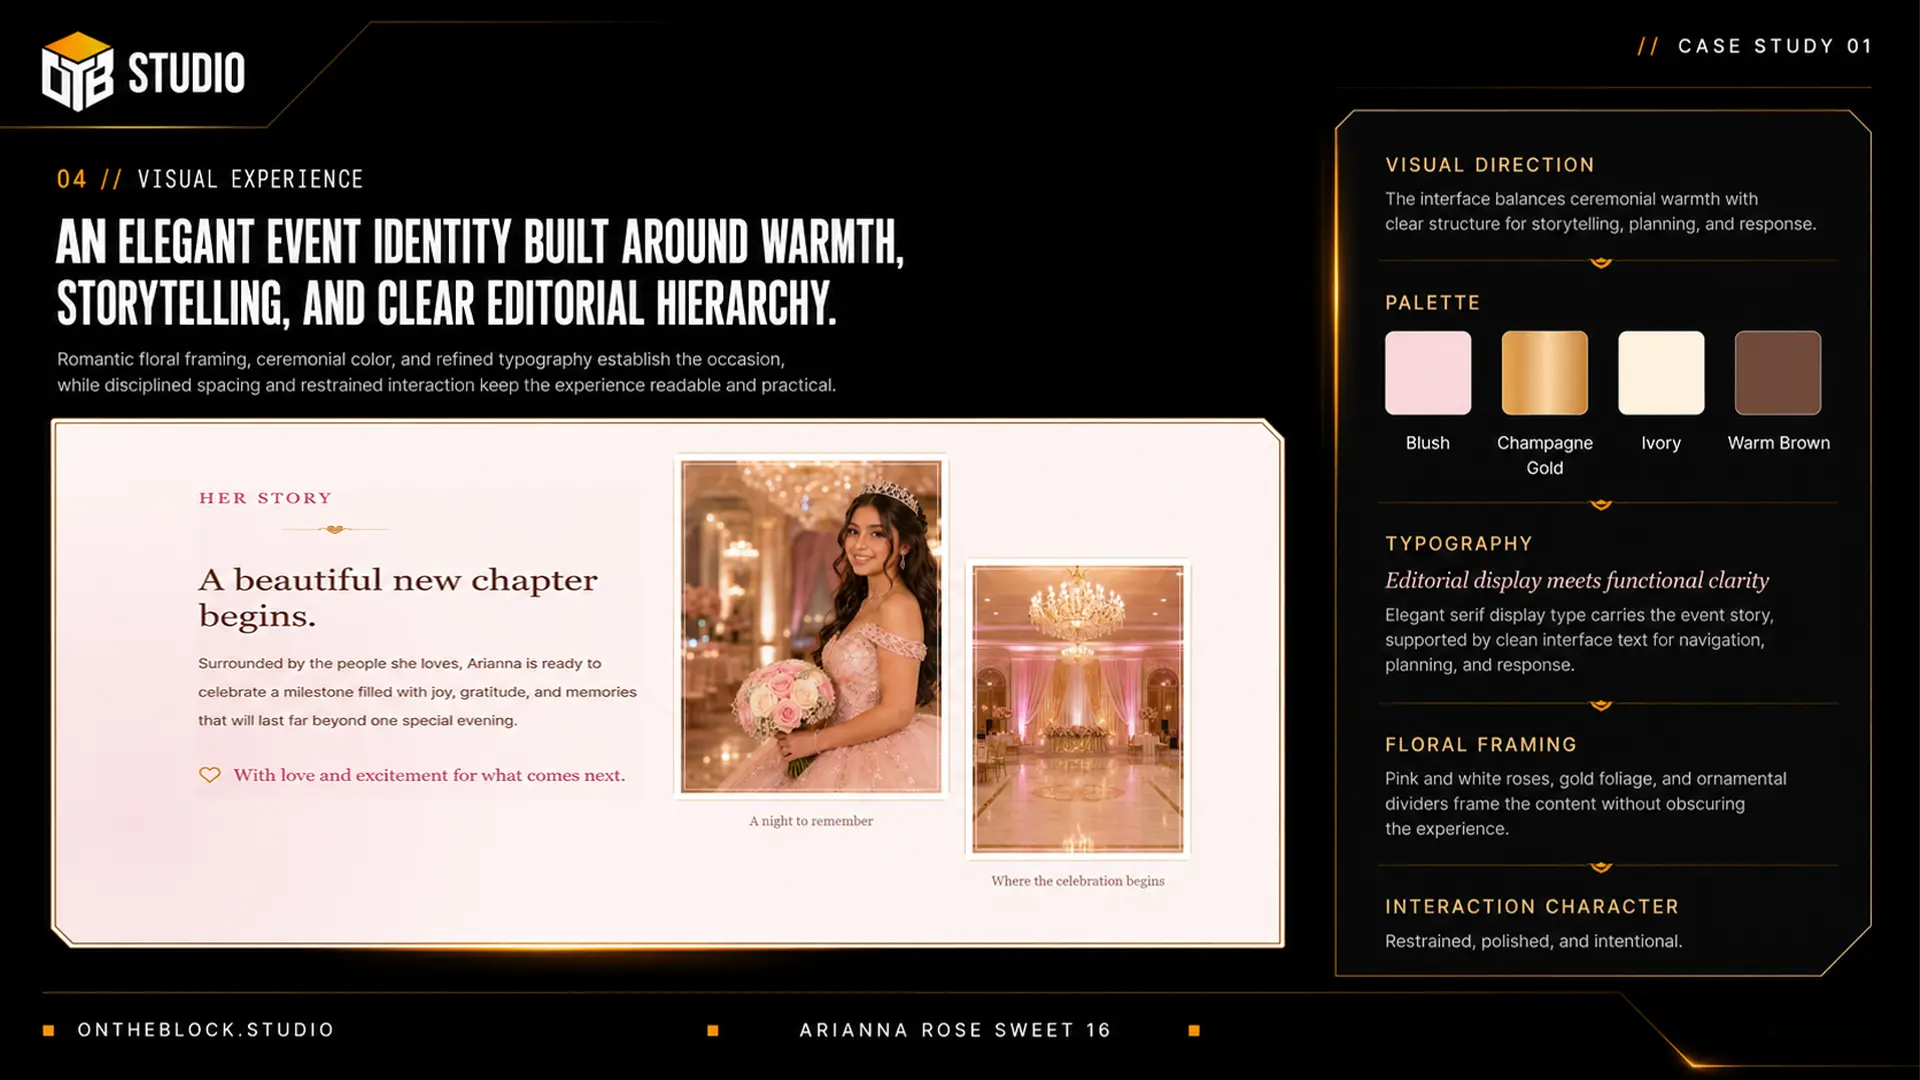Click 'The interface balances ceremonial warmth' description
This screenshot has width=1920, height=1080.
(x=1600, y=211)
